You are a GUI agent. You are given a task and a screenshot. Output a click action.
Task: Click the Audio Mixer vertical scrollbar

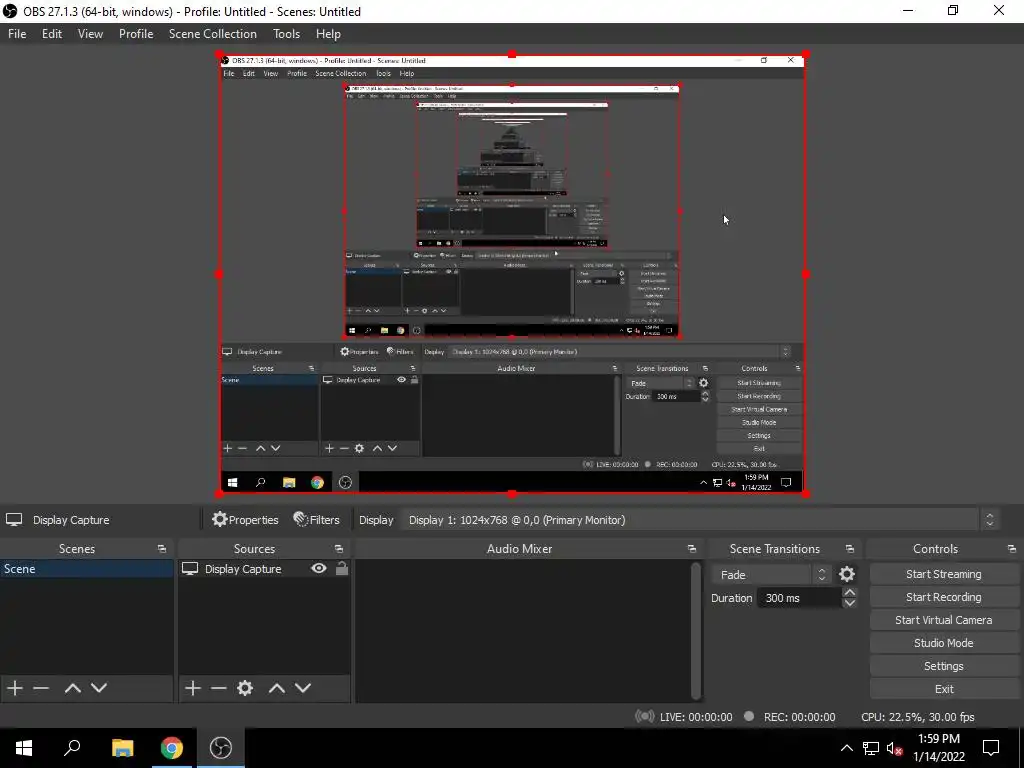coord(696,630)
